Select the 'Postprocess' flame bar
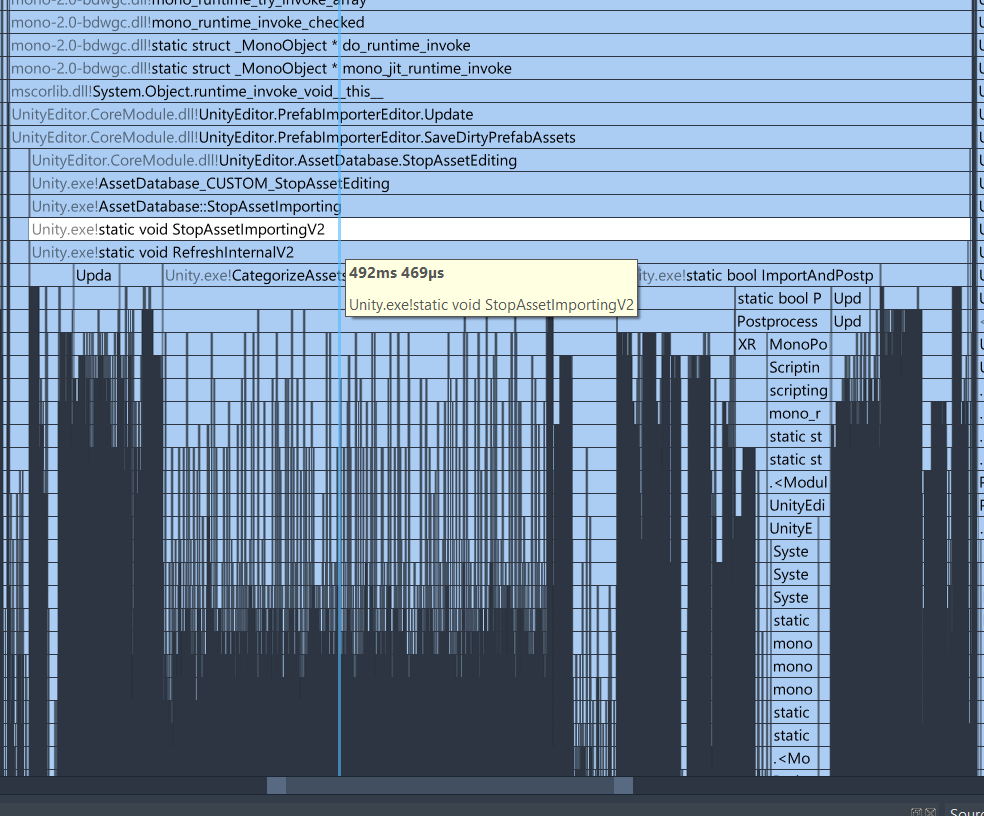 pos(783,321)
